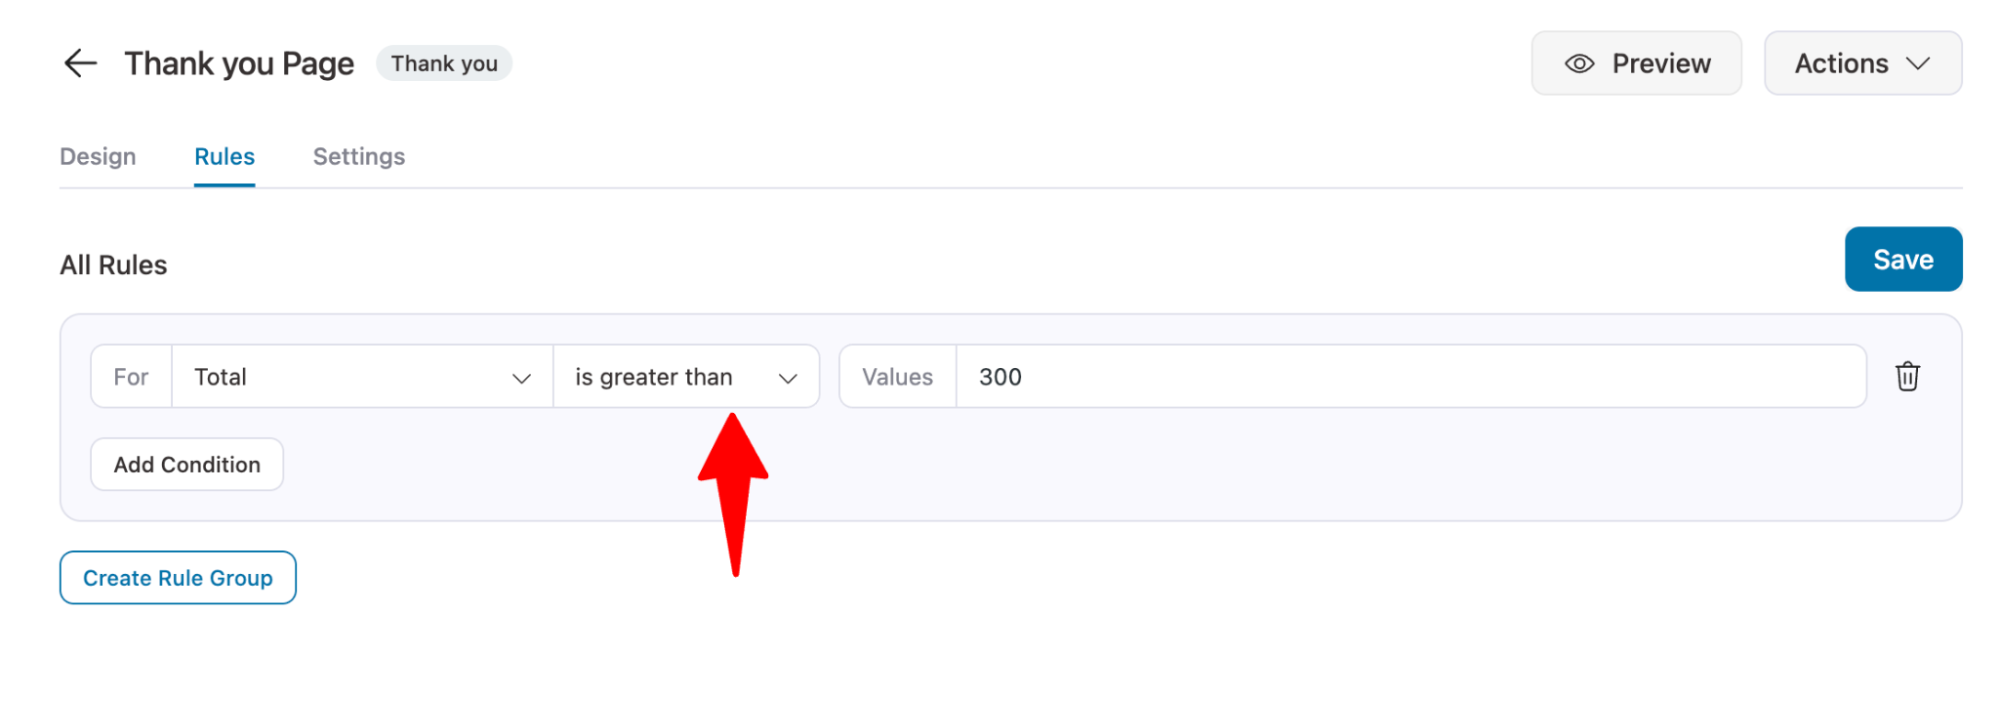Click the Actions chevron icon
The image size is (1999, 715).
click(1917, 63)
